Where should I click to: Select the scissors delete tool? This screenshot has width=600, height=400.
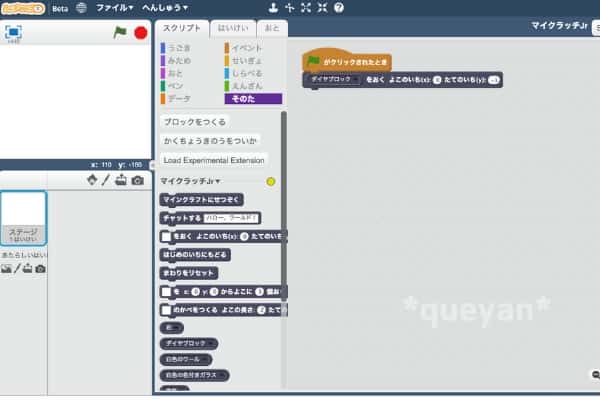click(x=290, y=8)
